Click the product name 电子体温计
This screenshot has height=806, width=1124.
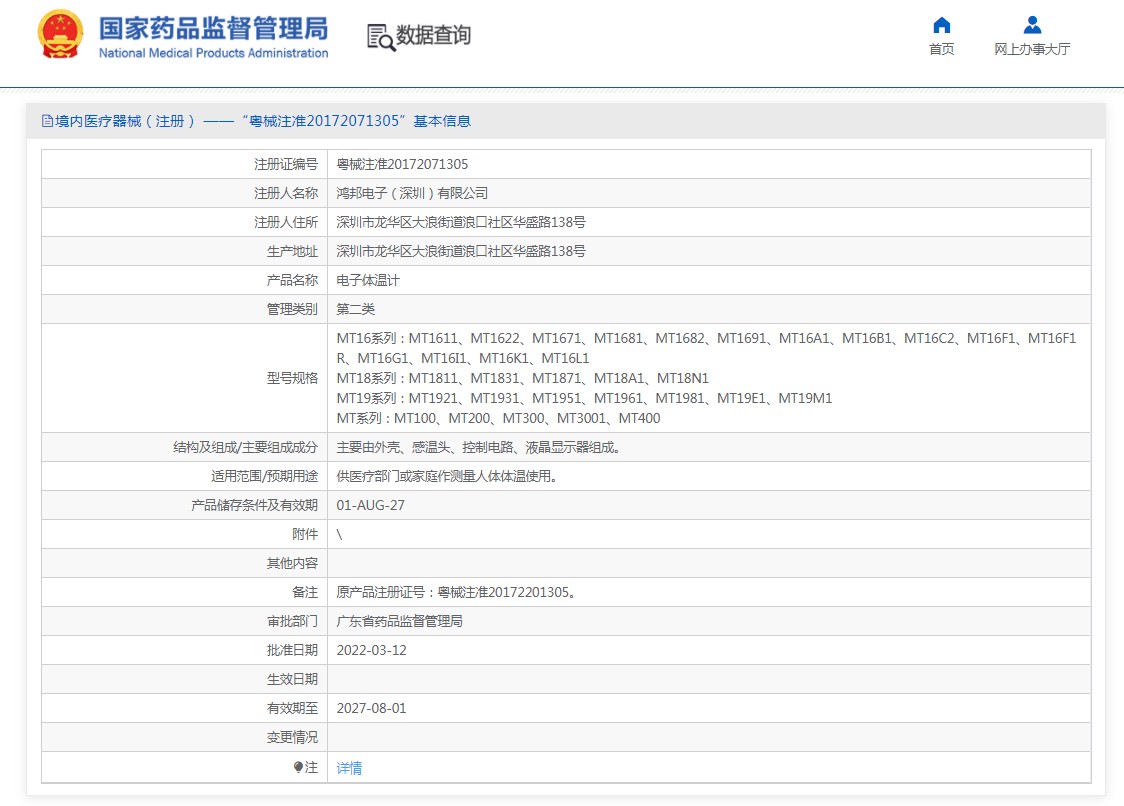tap(368, 280)
